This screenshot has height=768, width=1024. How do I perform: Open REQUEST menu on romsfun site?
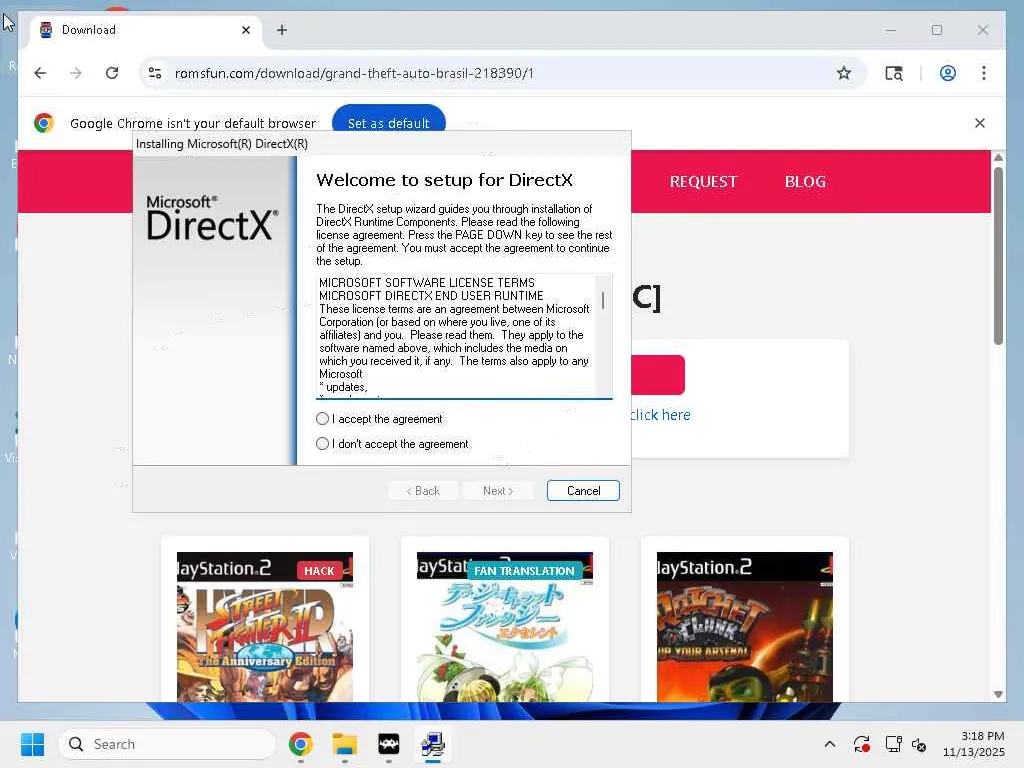[x=703, y=182]
